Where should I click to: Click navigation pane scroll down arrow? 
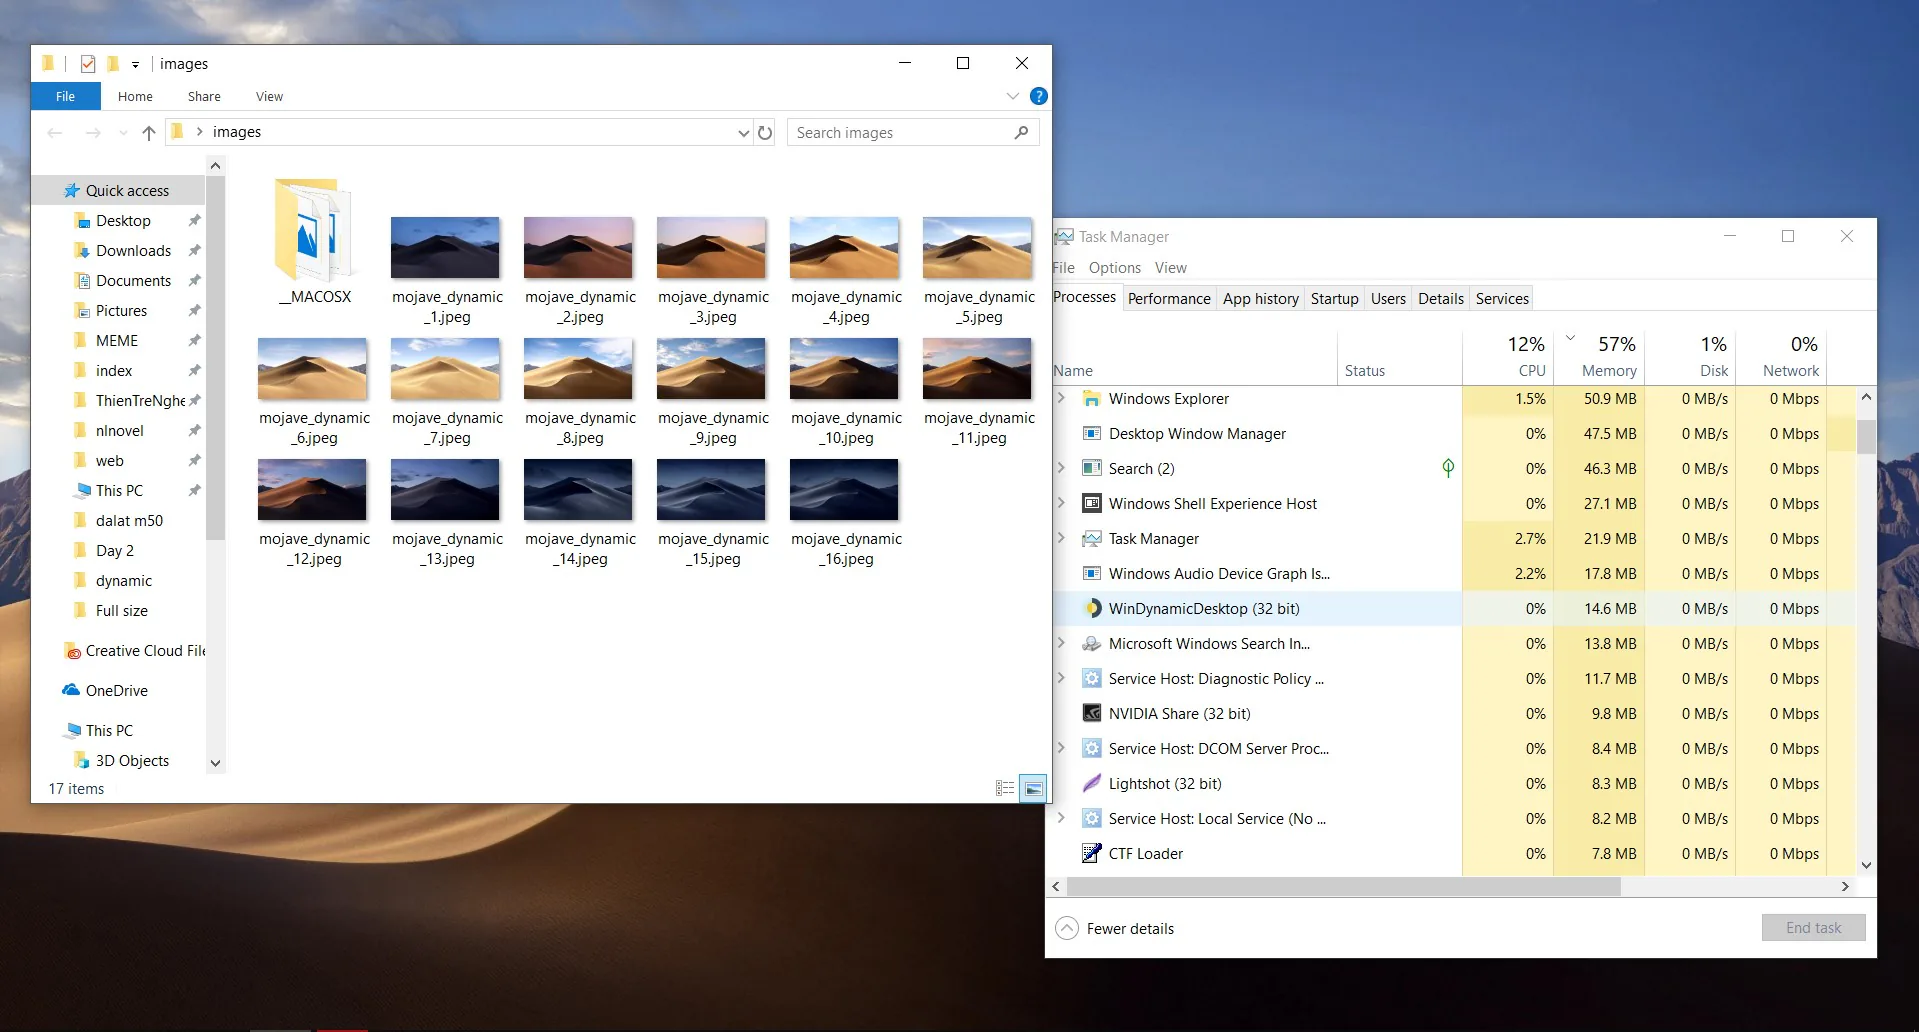215,763
